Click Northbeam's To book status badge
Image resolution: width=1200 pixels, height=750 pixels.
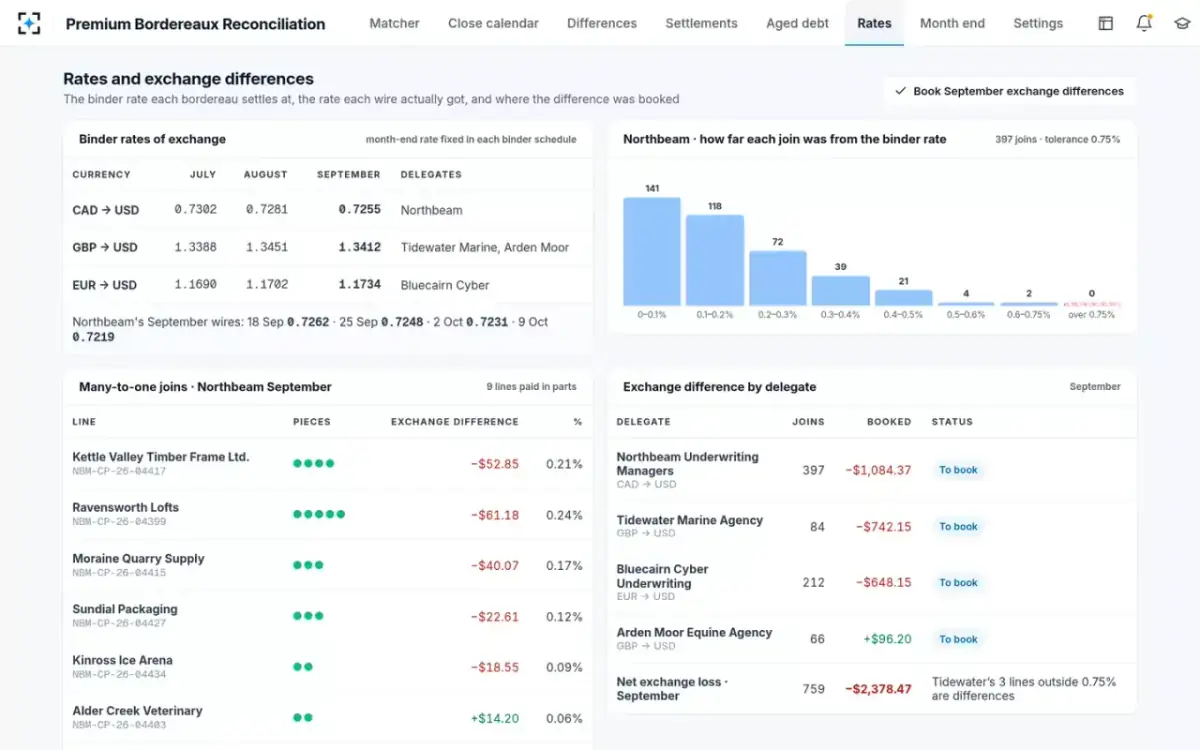(x=958, y=470)
